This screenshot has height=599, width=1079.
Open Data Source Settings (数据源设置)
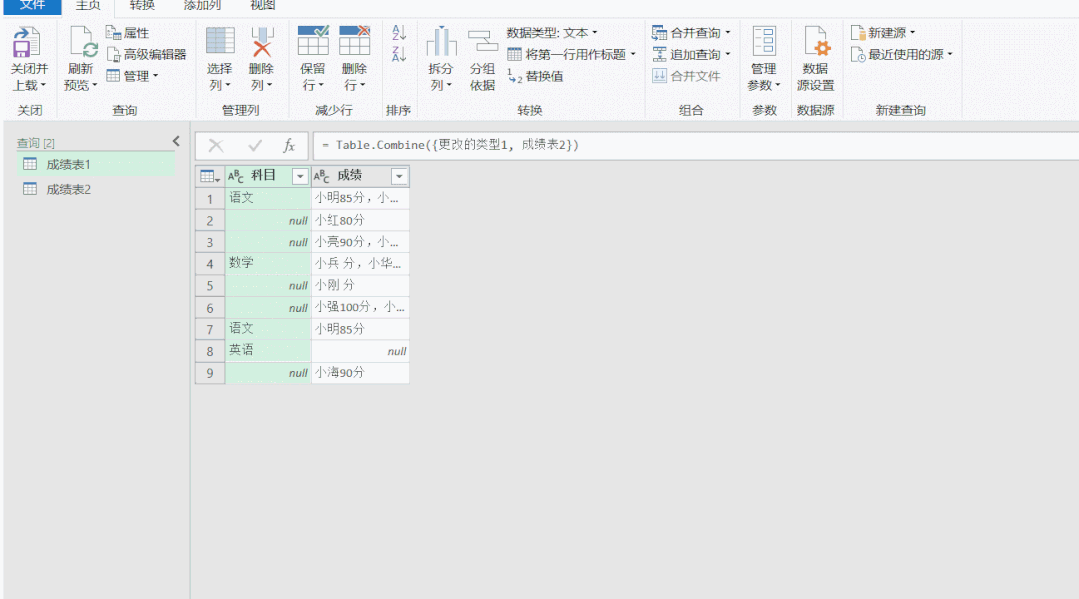click(x=815, y=59)
